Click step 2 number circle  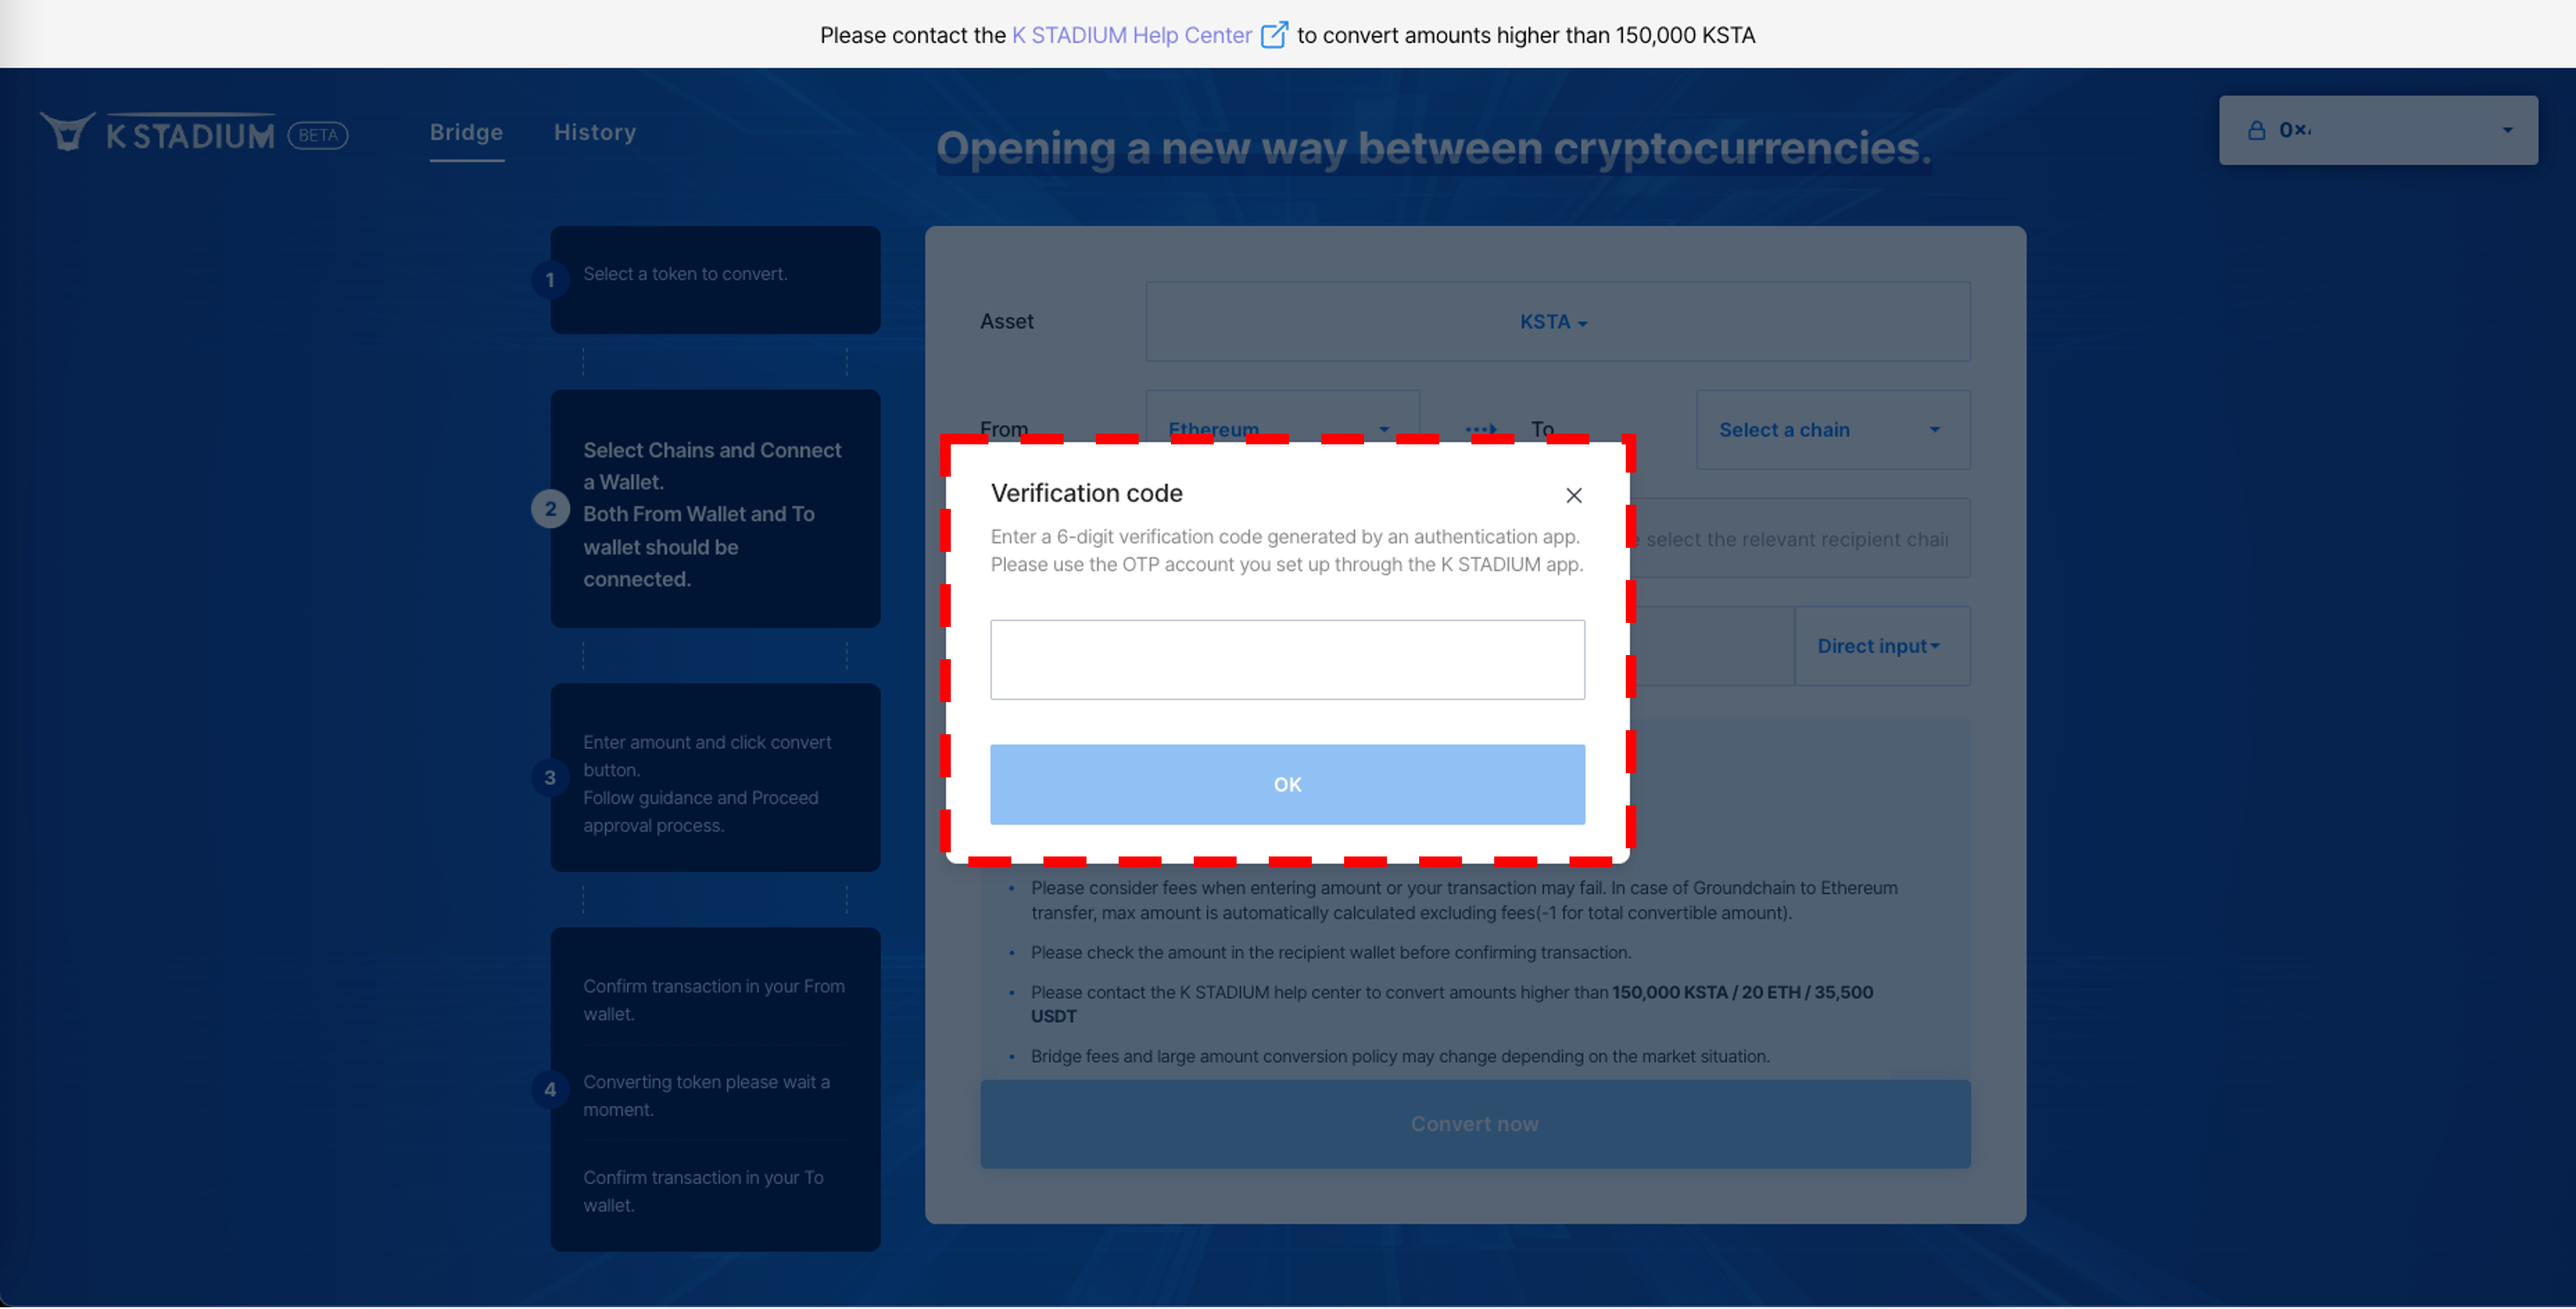point(550,509)
